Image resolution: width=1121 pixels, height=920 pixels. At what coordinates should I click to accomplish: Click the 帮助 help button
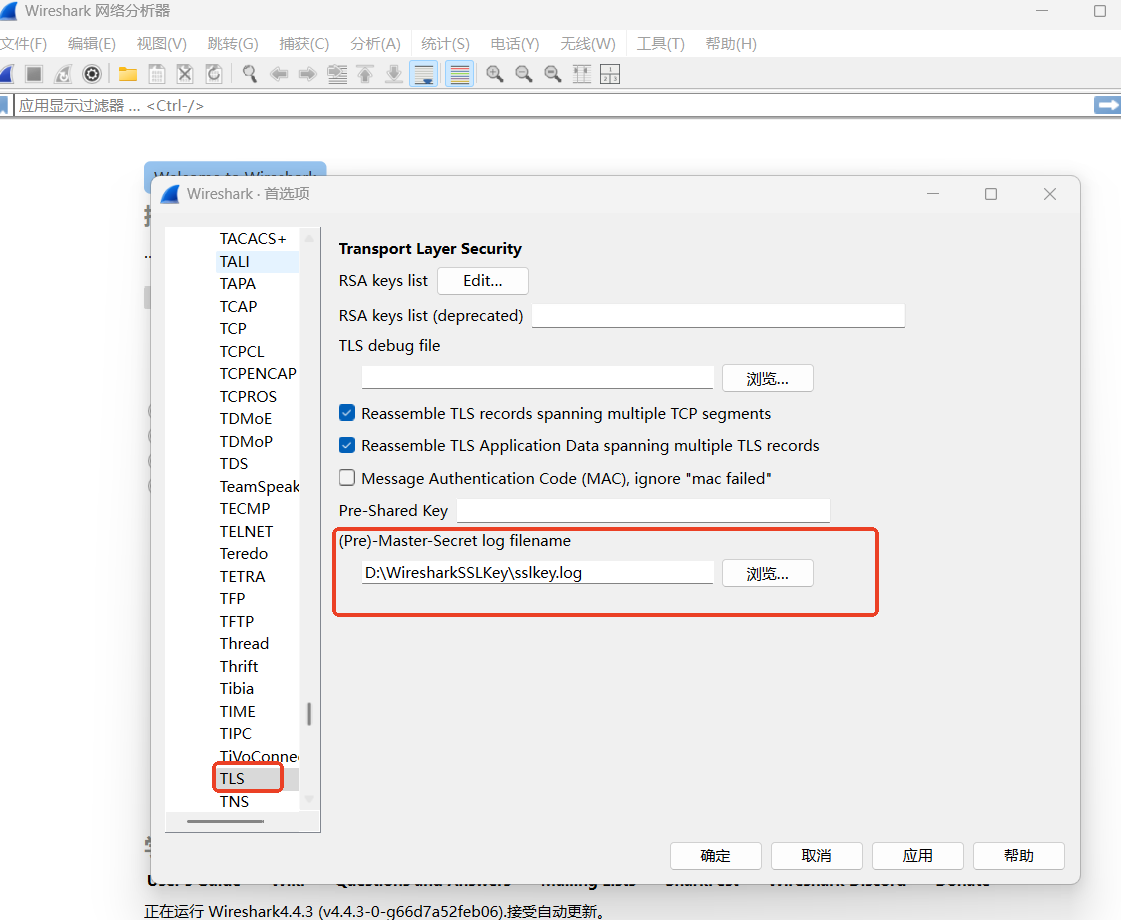click(x=1019, y=856)
